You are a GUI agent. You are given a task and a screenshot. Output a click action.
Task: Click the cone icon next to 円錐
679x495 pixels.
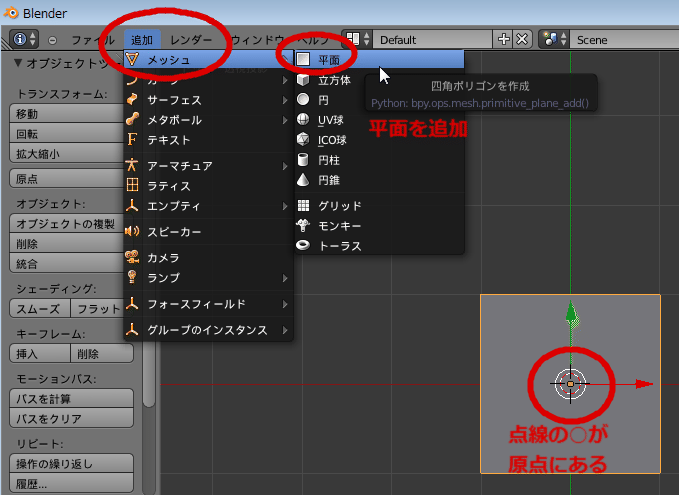click(303, 180)
